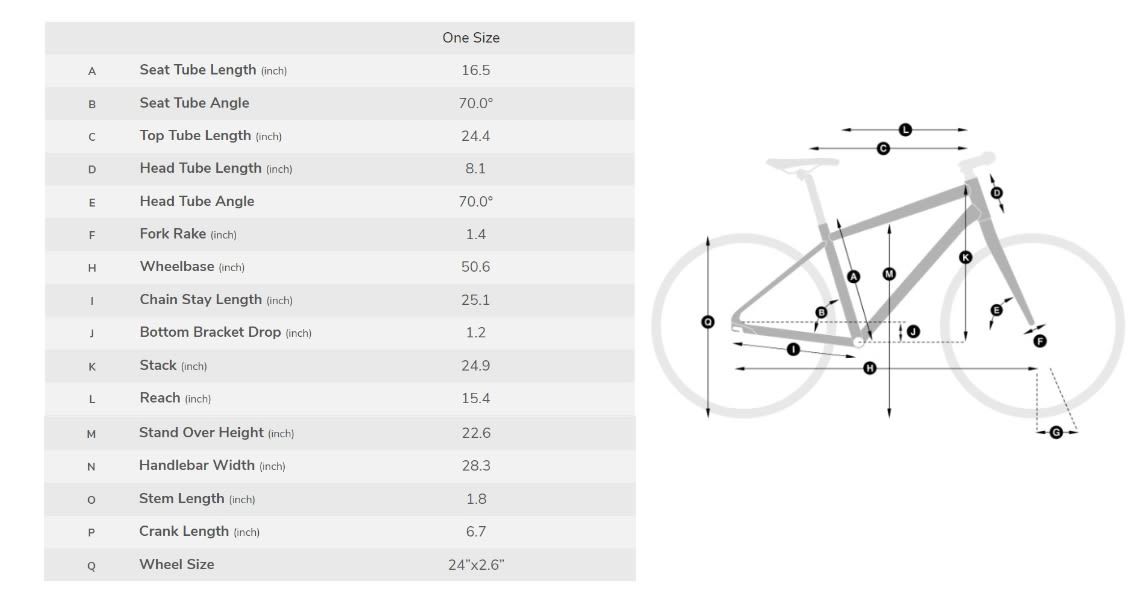This screenshot has height=600, width=1140.
Task: Click the J bottom bracket drop marker
Action: (x=914, y=332)
